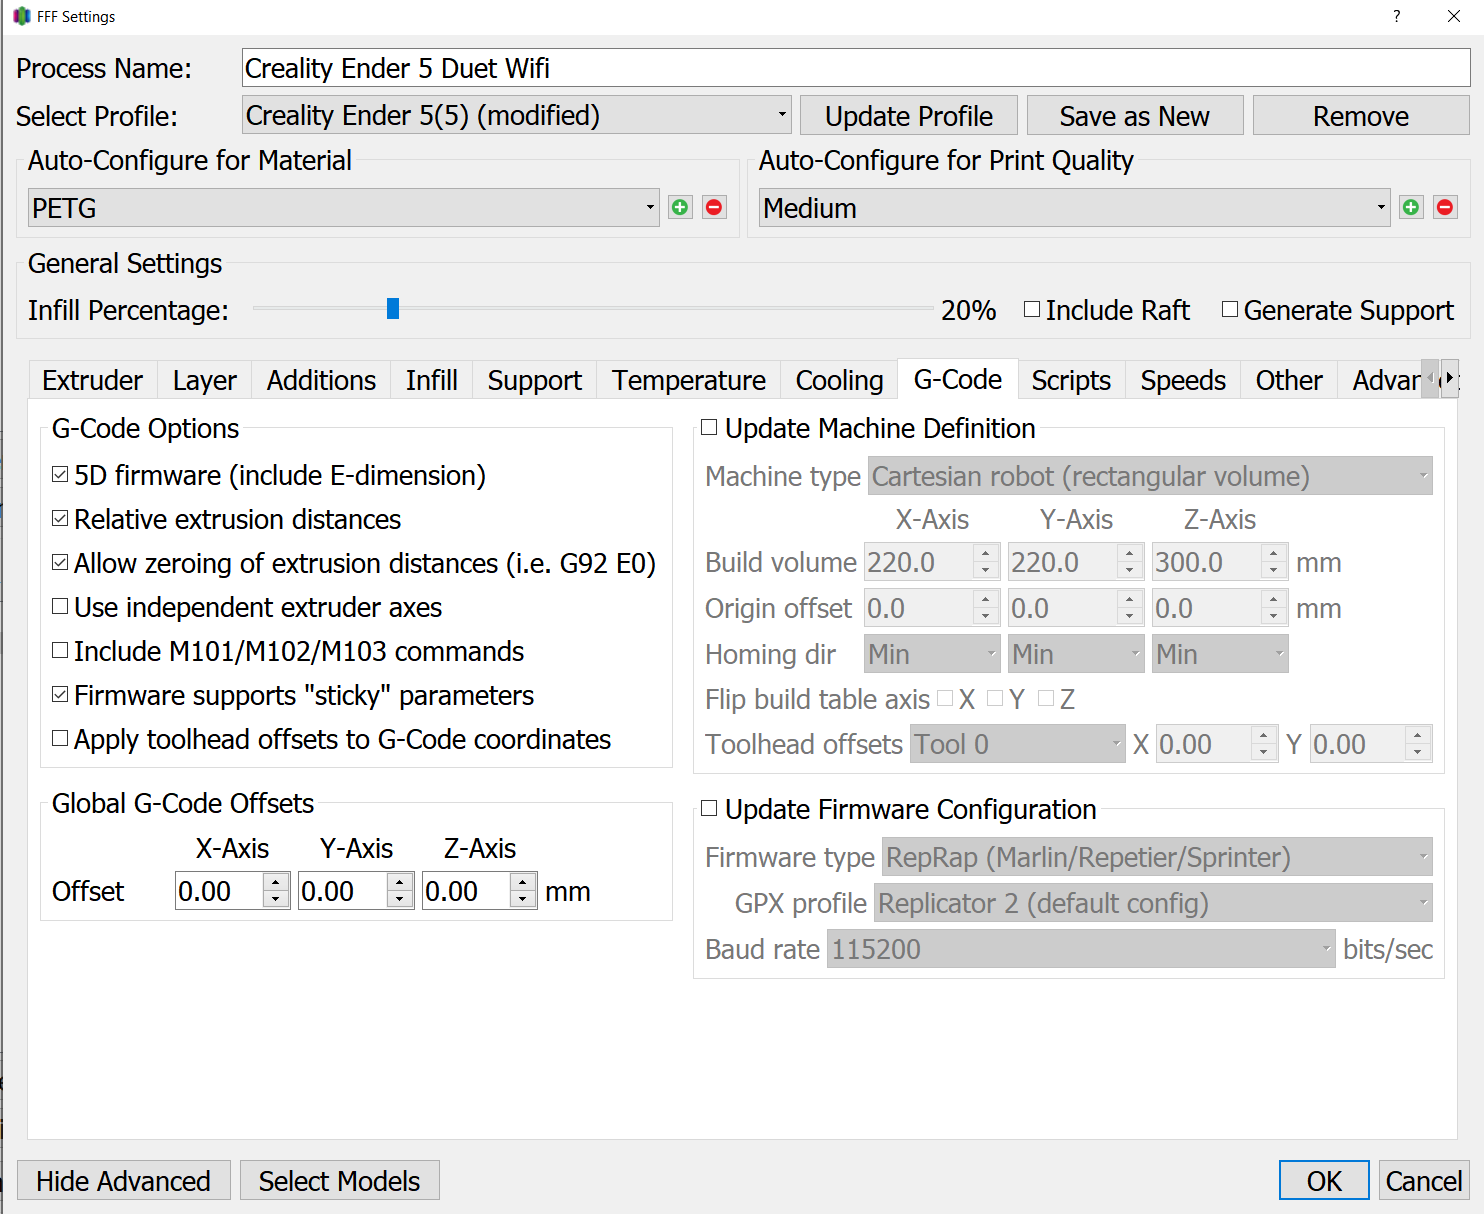Click Hide Advanced button
The height and width of the screenshot is (1214, 1484).
[124, 1181]
